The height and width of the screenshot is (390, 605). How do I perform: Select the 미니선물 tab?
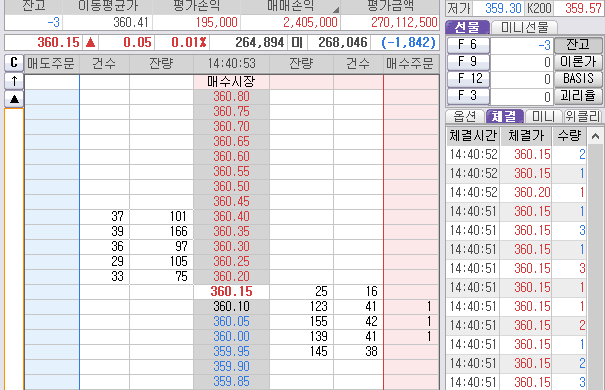click(x=524, y=27)
